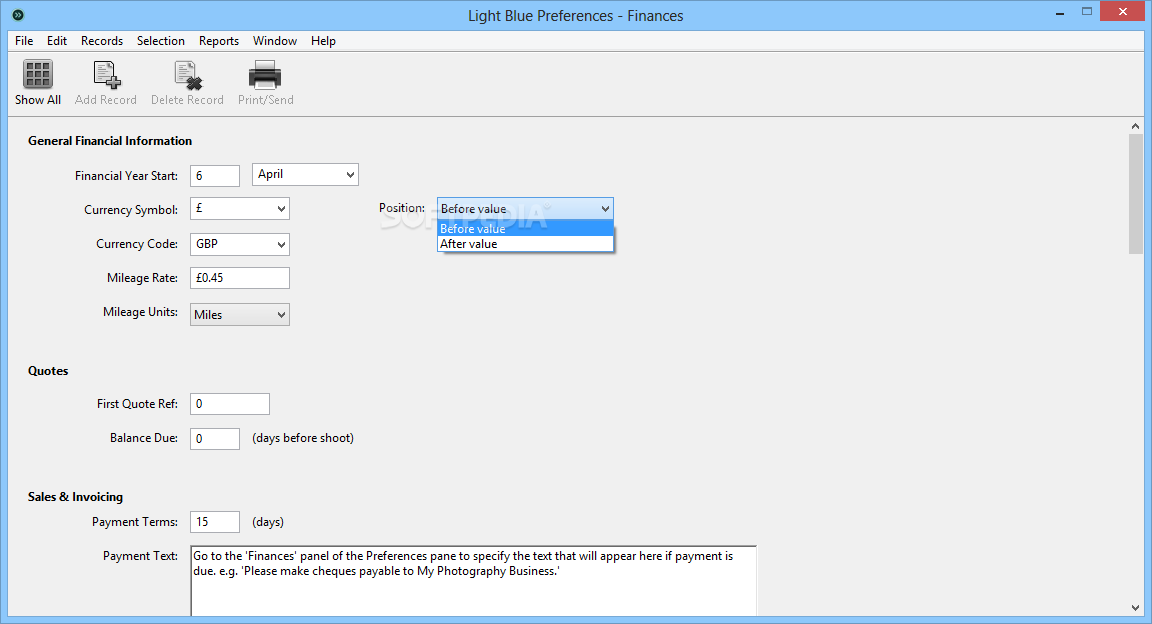Open the Window menu
The height and width of the screenshot is (624, 1152).
[275, 40]
